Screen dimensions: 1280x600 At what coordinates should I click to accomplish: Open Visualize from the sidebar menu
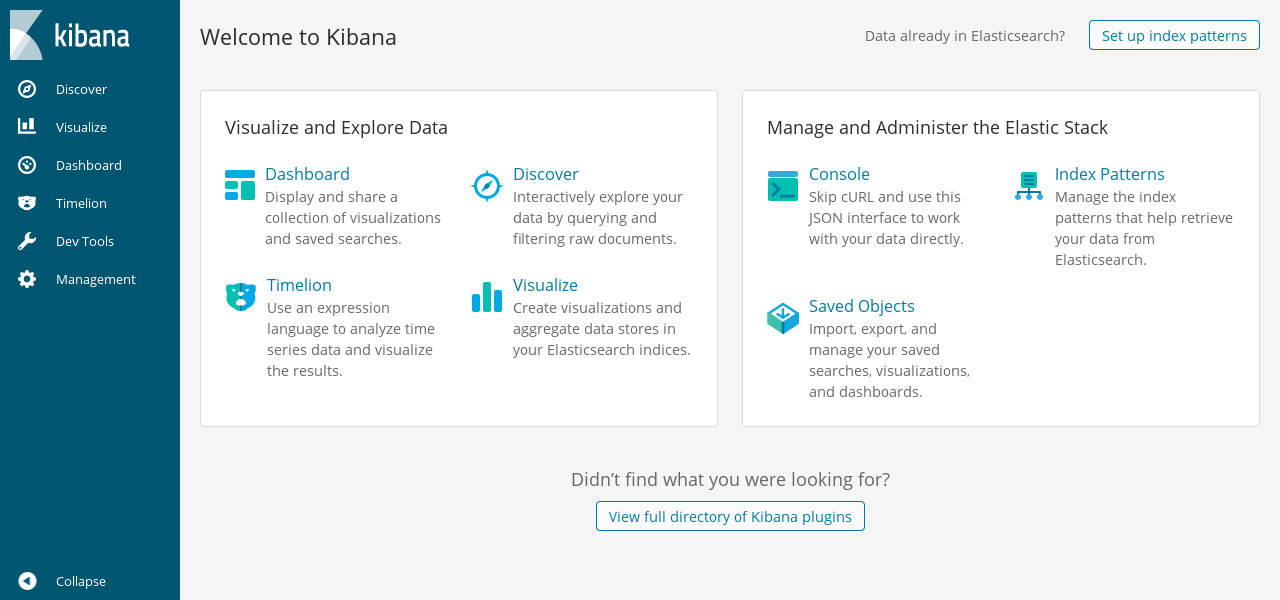click(81, 127)
